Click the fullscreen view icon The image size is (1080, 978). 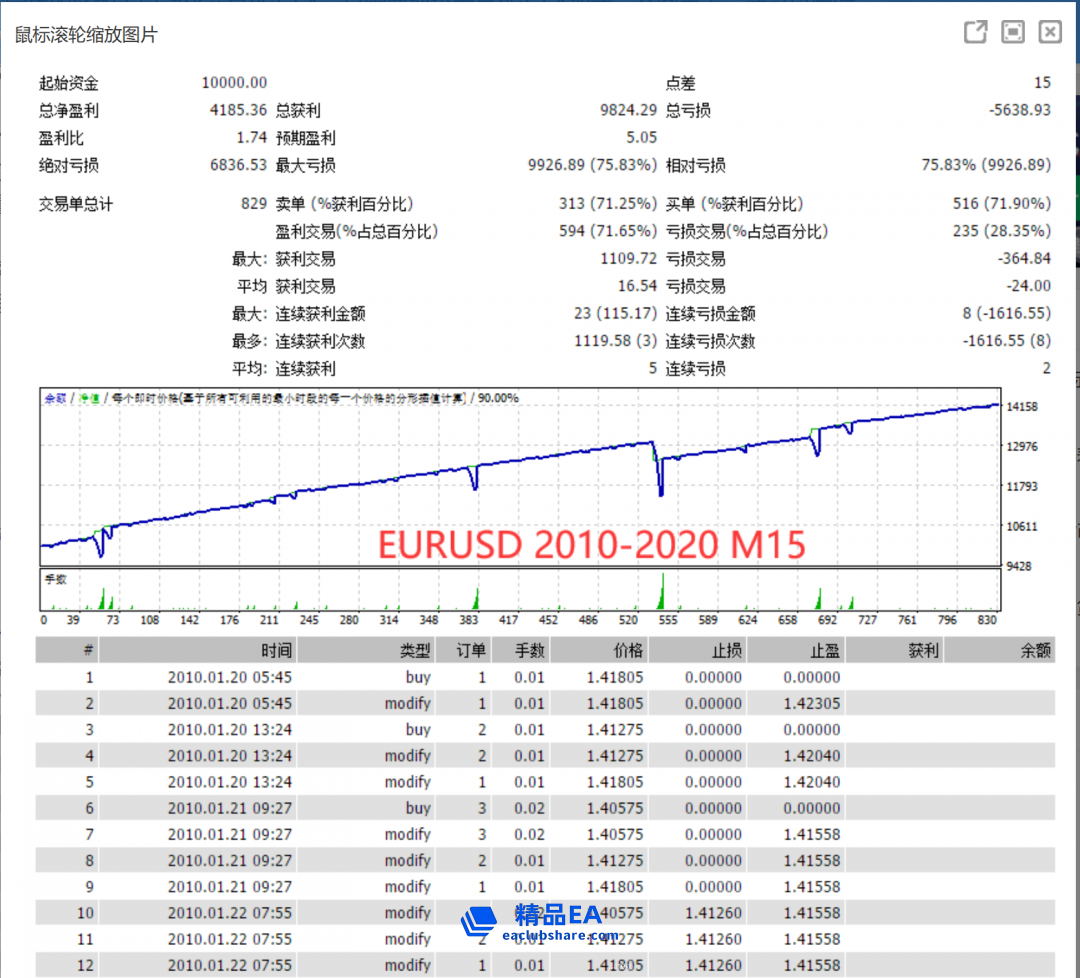(x=1013, y=33)
